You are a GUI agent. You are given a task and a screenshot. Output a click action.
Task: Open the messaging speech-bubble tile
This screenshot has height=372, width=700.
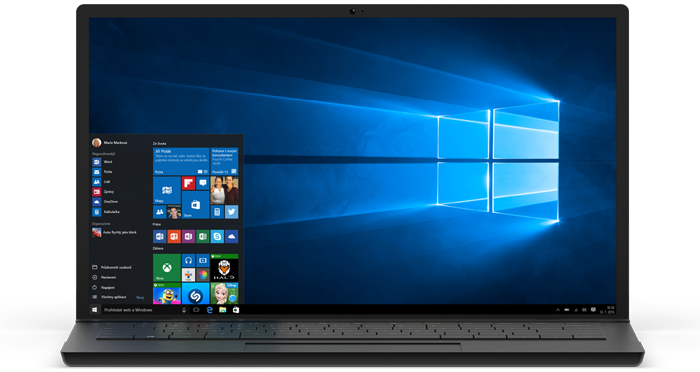203,183
